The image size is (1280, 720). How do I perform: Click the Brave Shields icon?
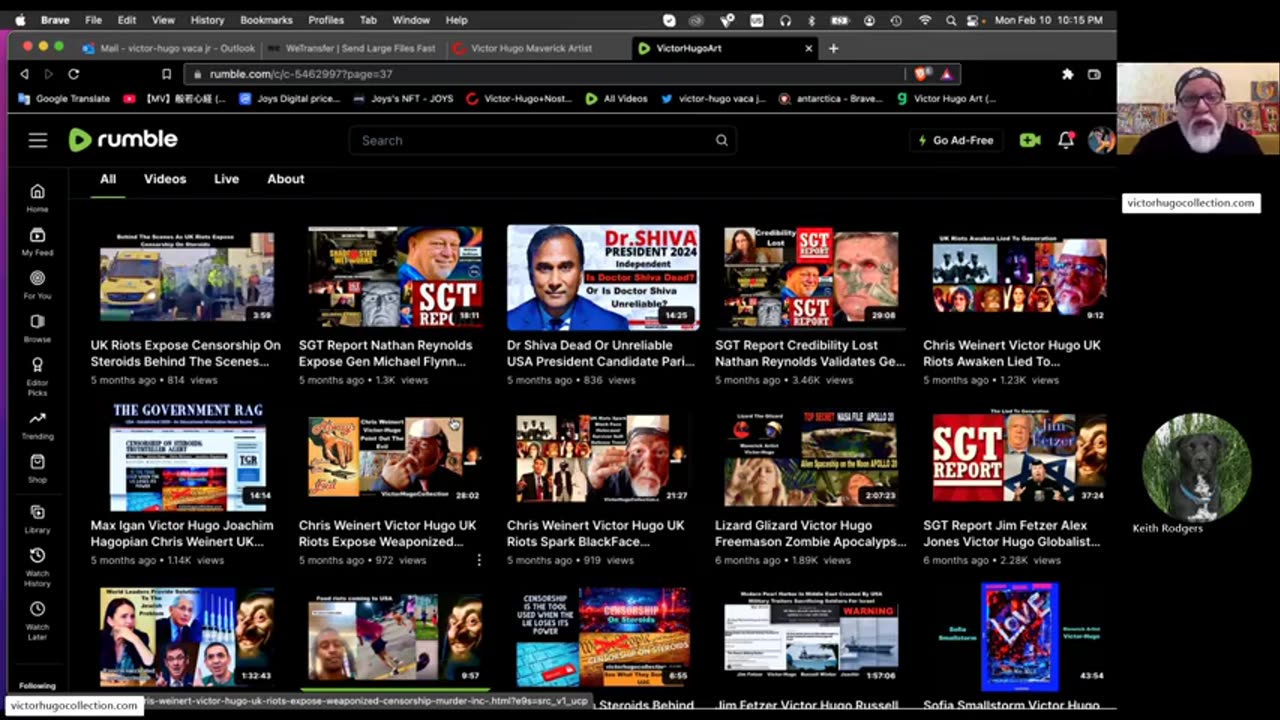click(922, 74)
